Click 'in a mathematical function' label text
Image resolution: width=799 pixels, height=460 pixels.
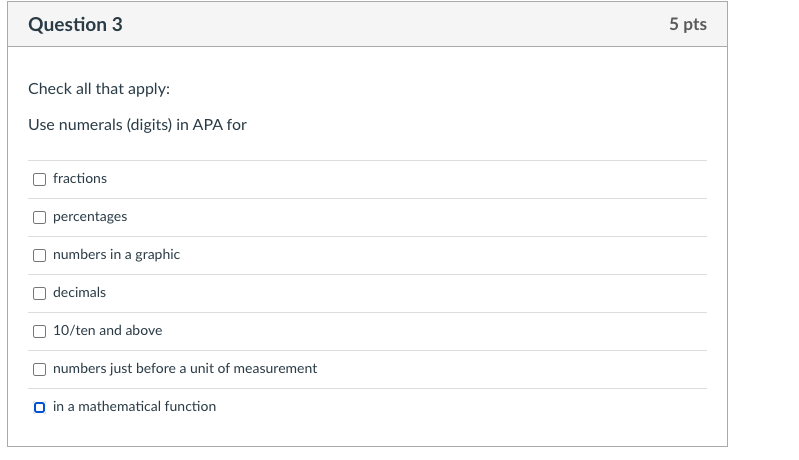click(x=135, y=407)
